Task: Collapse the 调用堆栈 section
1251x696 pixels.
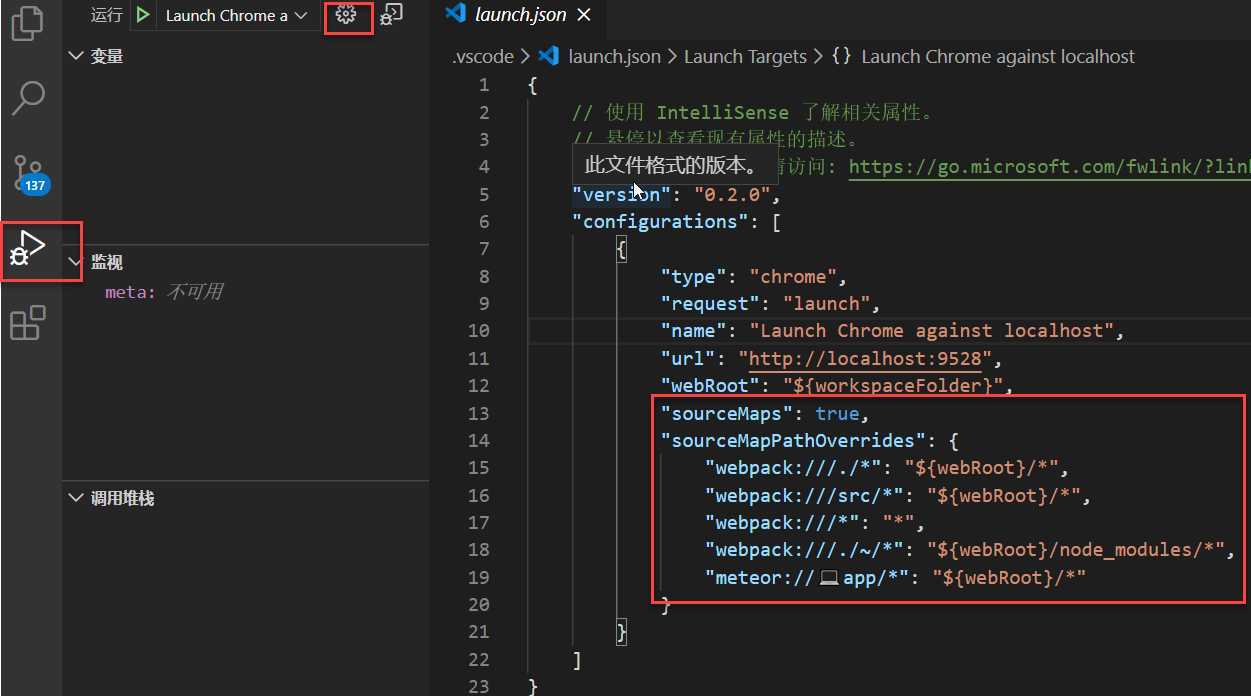Action: point(76,498)
